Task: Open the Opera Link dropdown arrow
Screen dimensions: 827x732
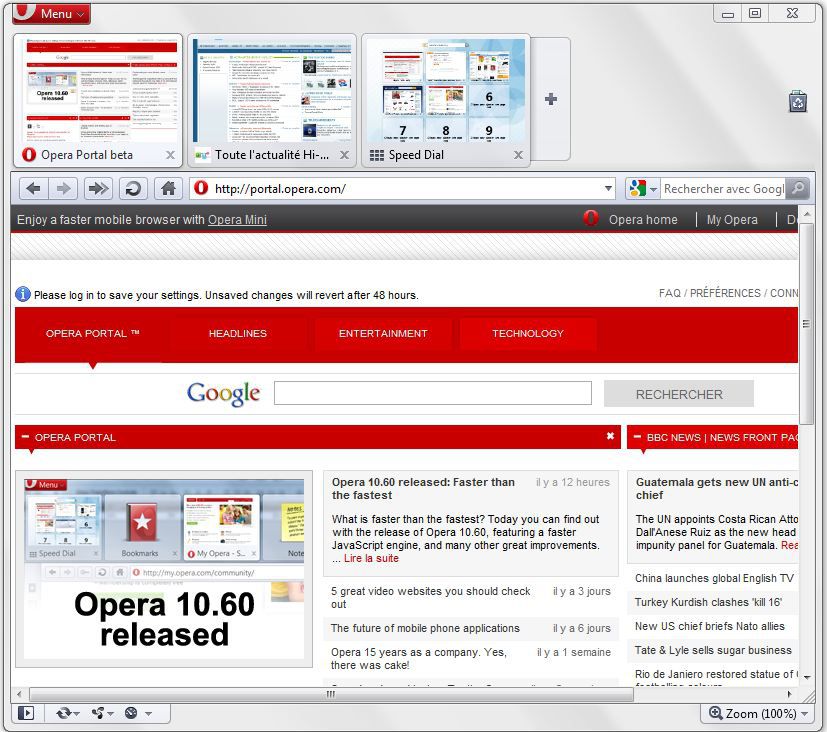Action: point(77,714)
